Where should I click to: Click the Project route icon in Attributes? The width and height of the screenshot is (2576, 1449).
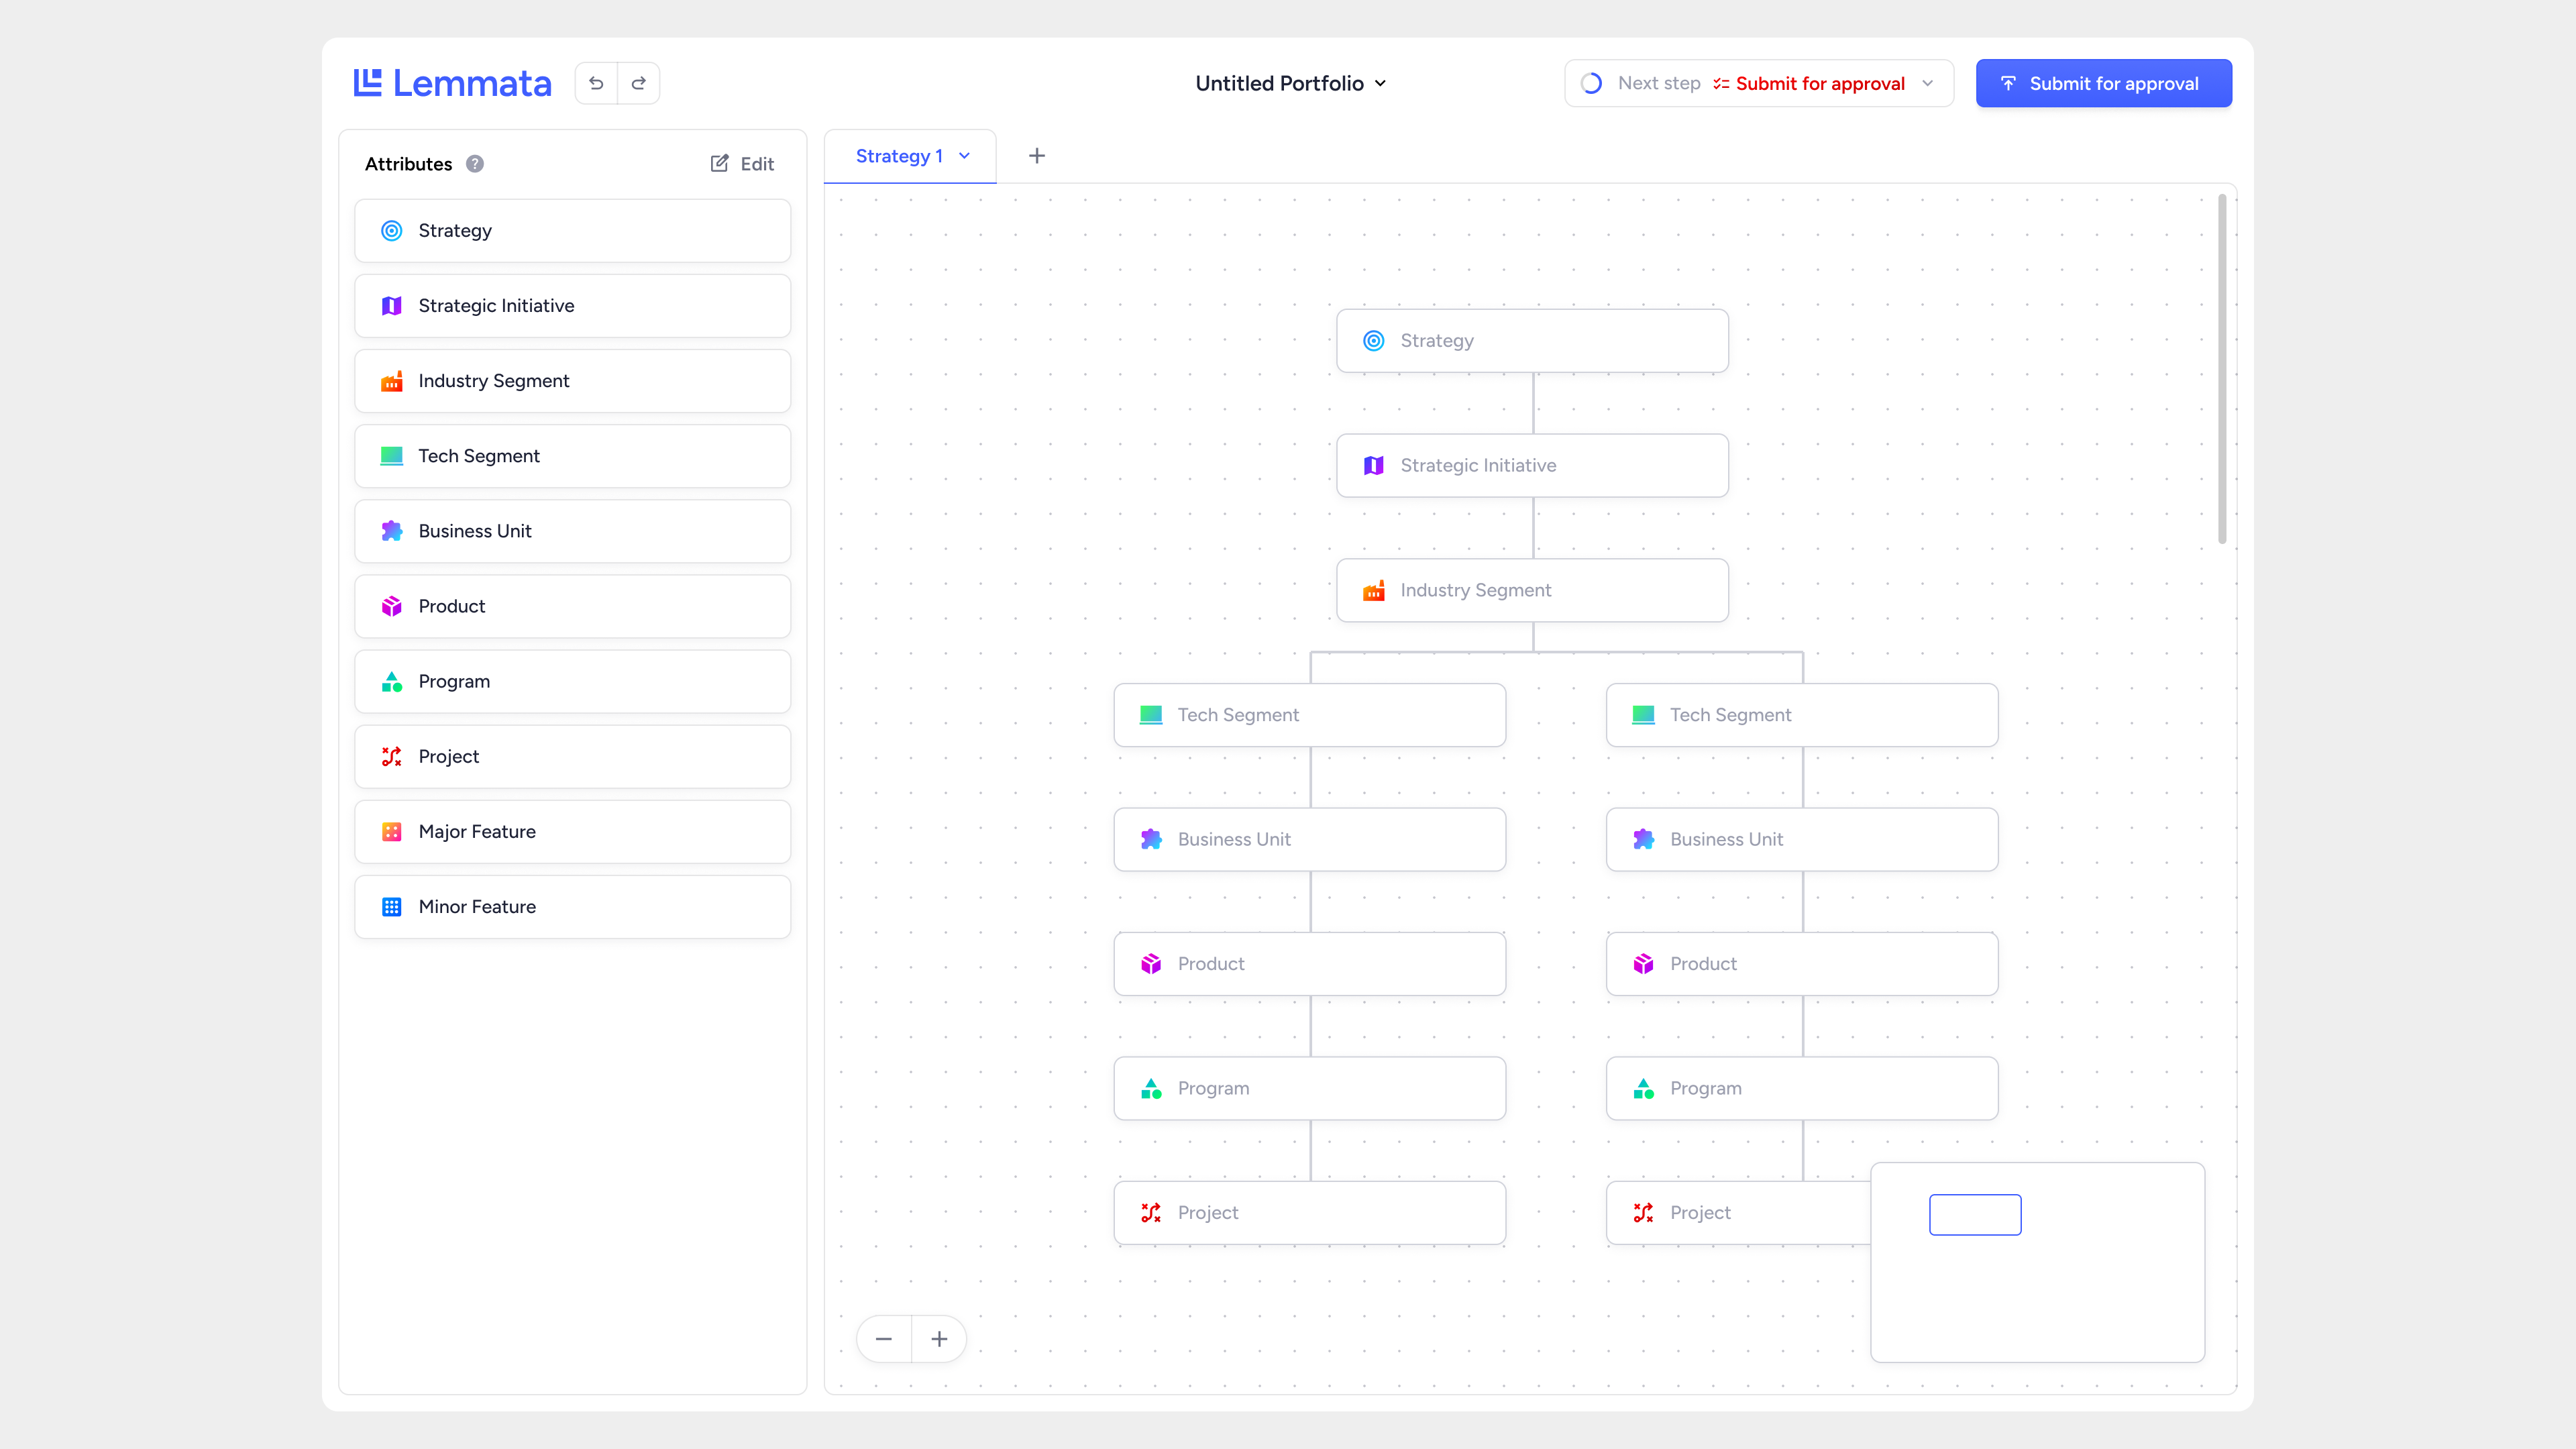(392, 756)
